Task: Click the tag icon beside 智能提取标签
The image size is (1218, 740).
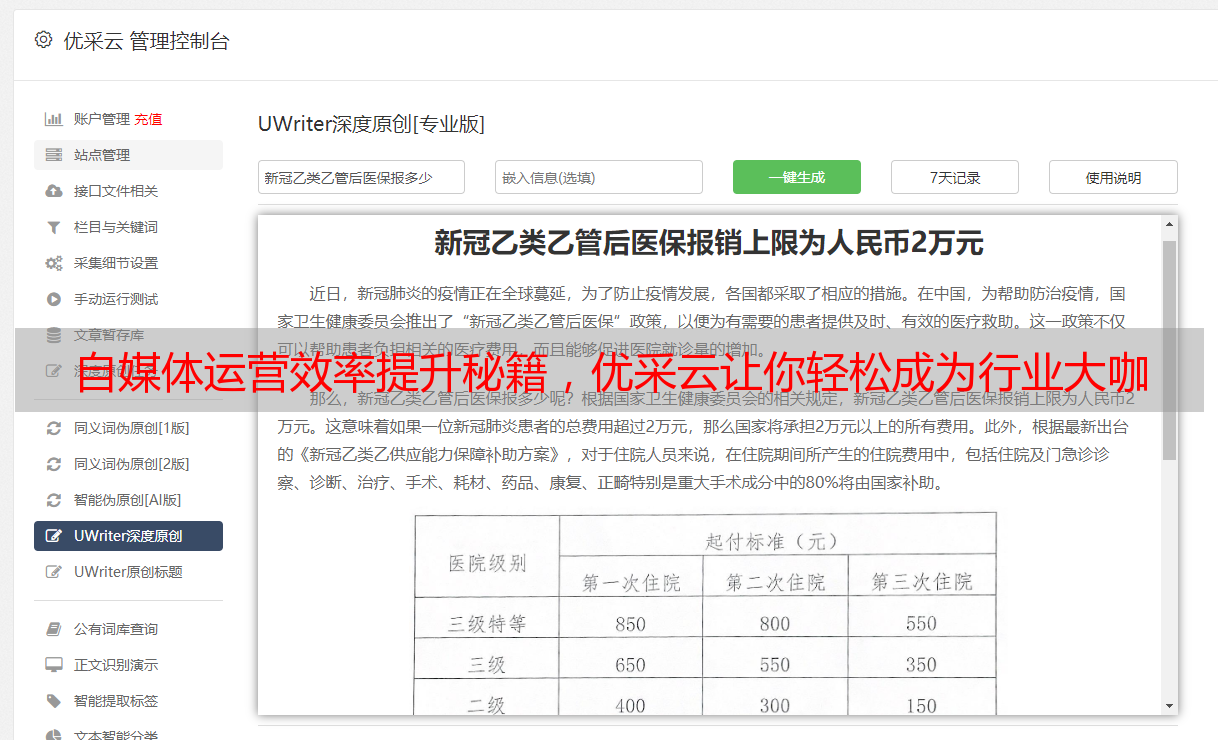Action: click(54, 701)
